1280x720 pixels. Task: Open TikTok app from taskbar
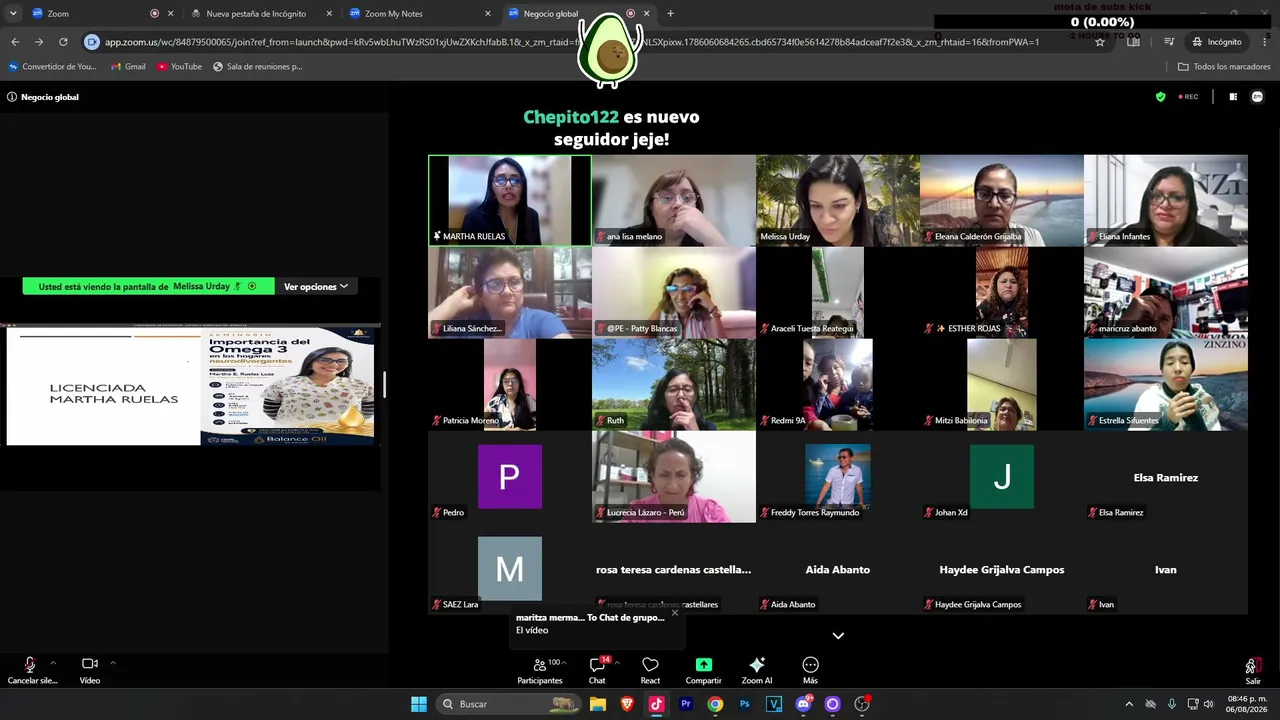click(x=656, y=704)
